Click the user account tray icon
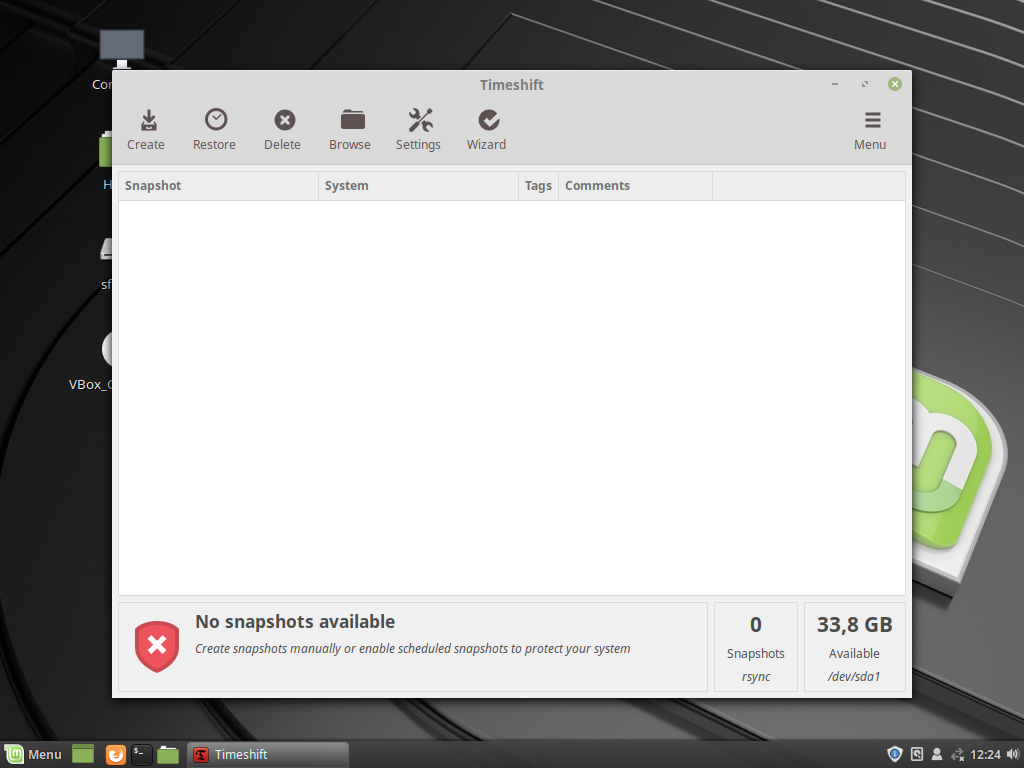 tap(936, 754)
